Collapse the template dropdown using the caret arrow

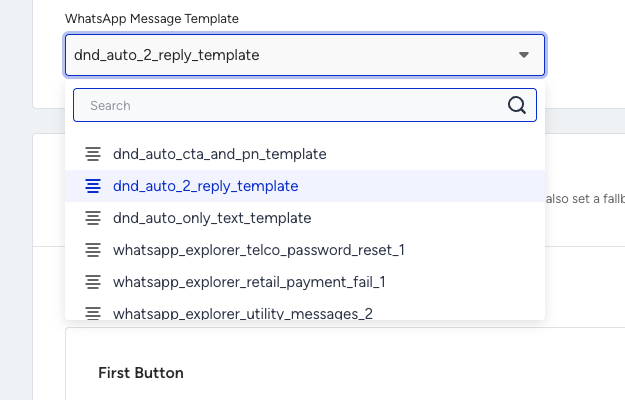pyautogui.click(x=524, y=55)
